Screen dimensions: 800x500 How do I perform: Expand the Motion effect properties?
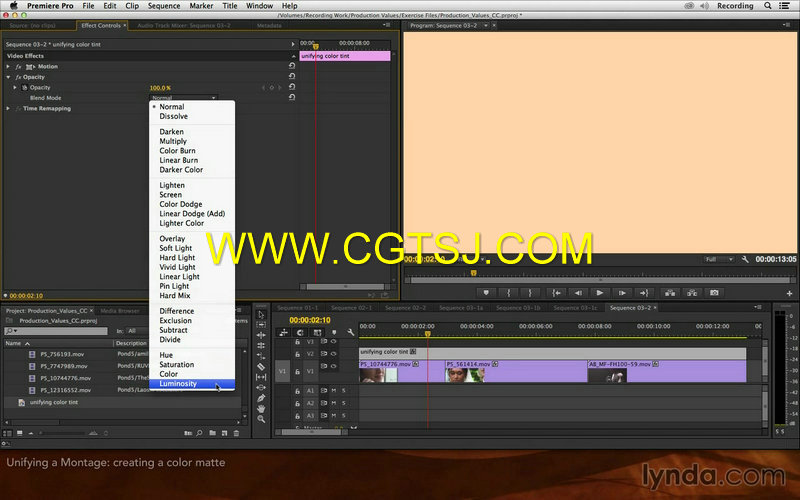(8, 66)
